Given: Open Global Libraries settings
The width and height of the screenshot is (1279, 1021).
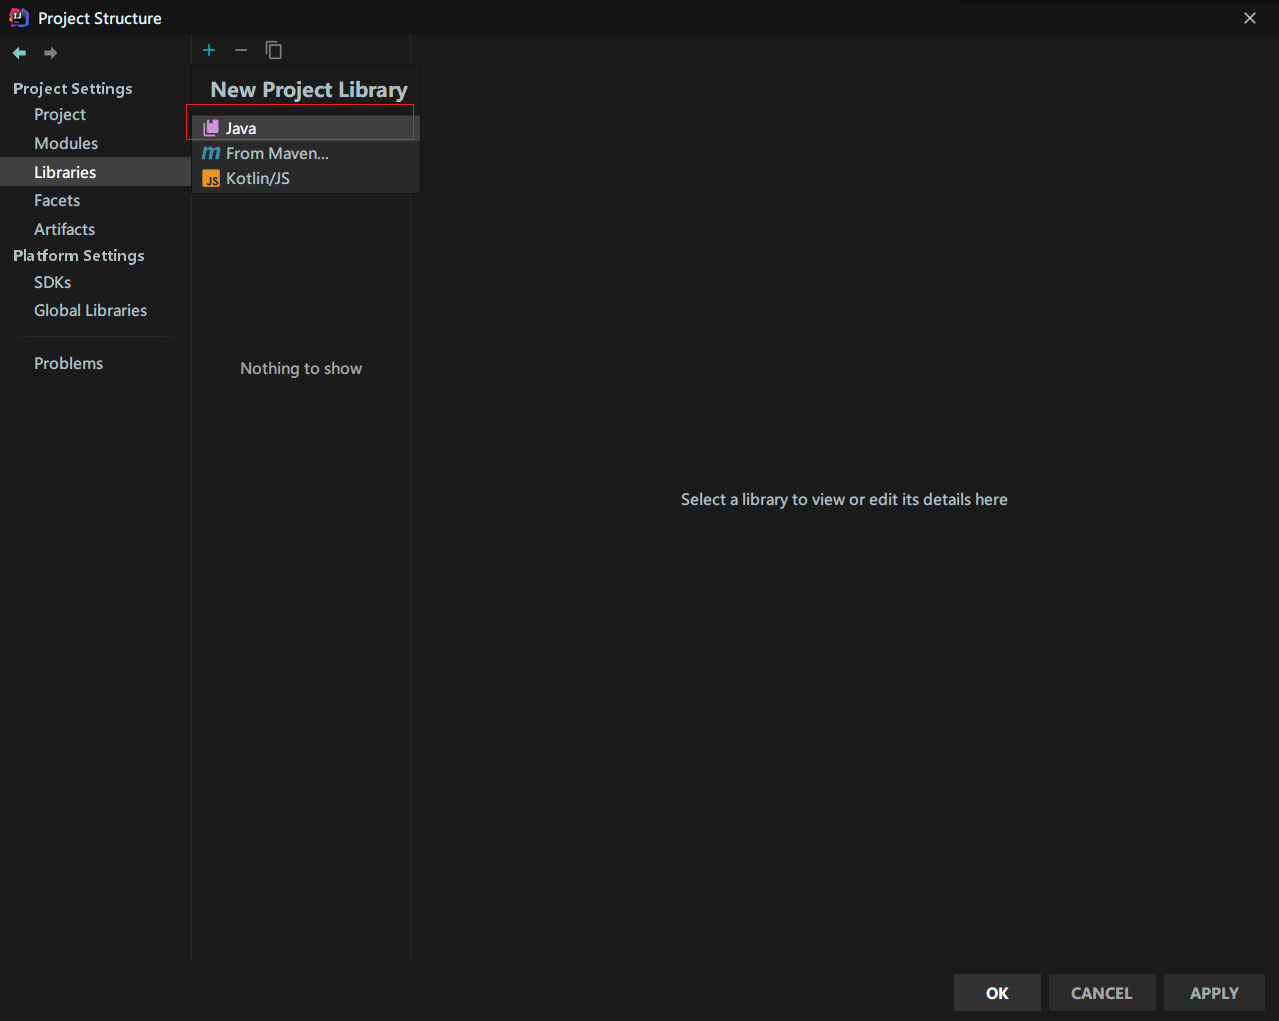Looking at the screenshot, I should [x=90, y=310].
